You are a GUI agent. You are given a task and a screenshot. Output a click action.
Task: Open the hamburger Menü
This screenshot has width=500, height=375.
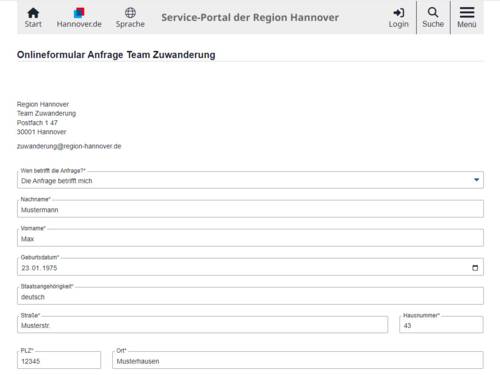tap(467, 17)
